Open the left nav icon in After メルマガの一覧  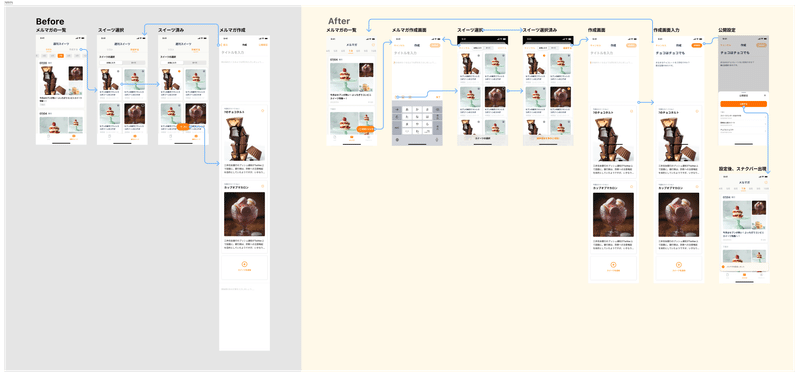335,137
